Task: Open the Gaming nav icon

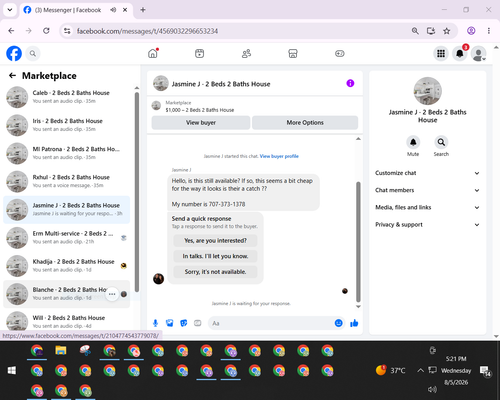Action: [340, 53]
